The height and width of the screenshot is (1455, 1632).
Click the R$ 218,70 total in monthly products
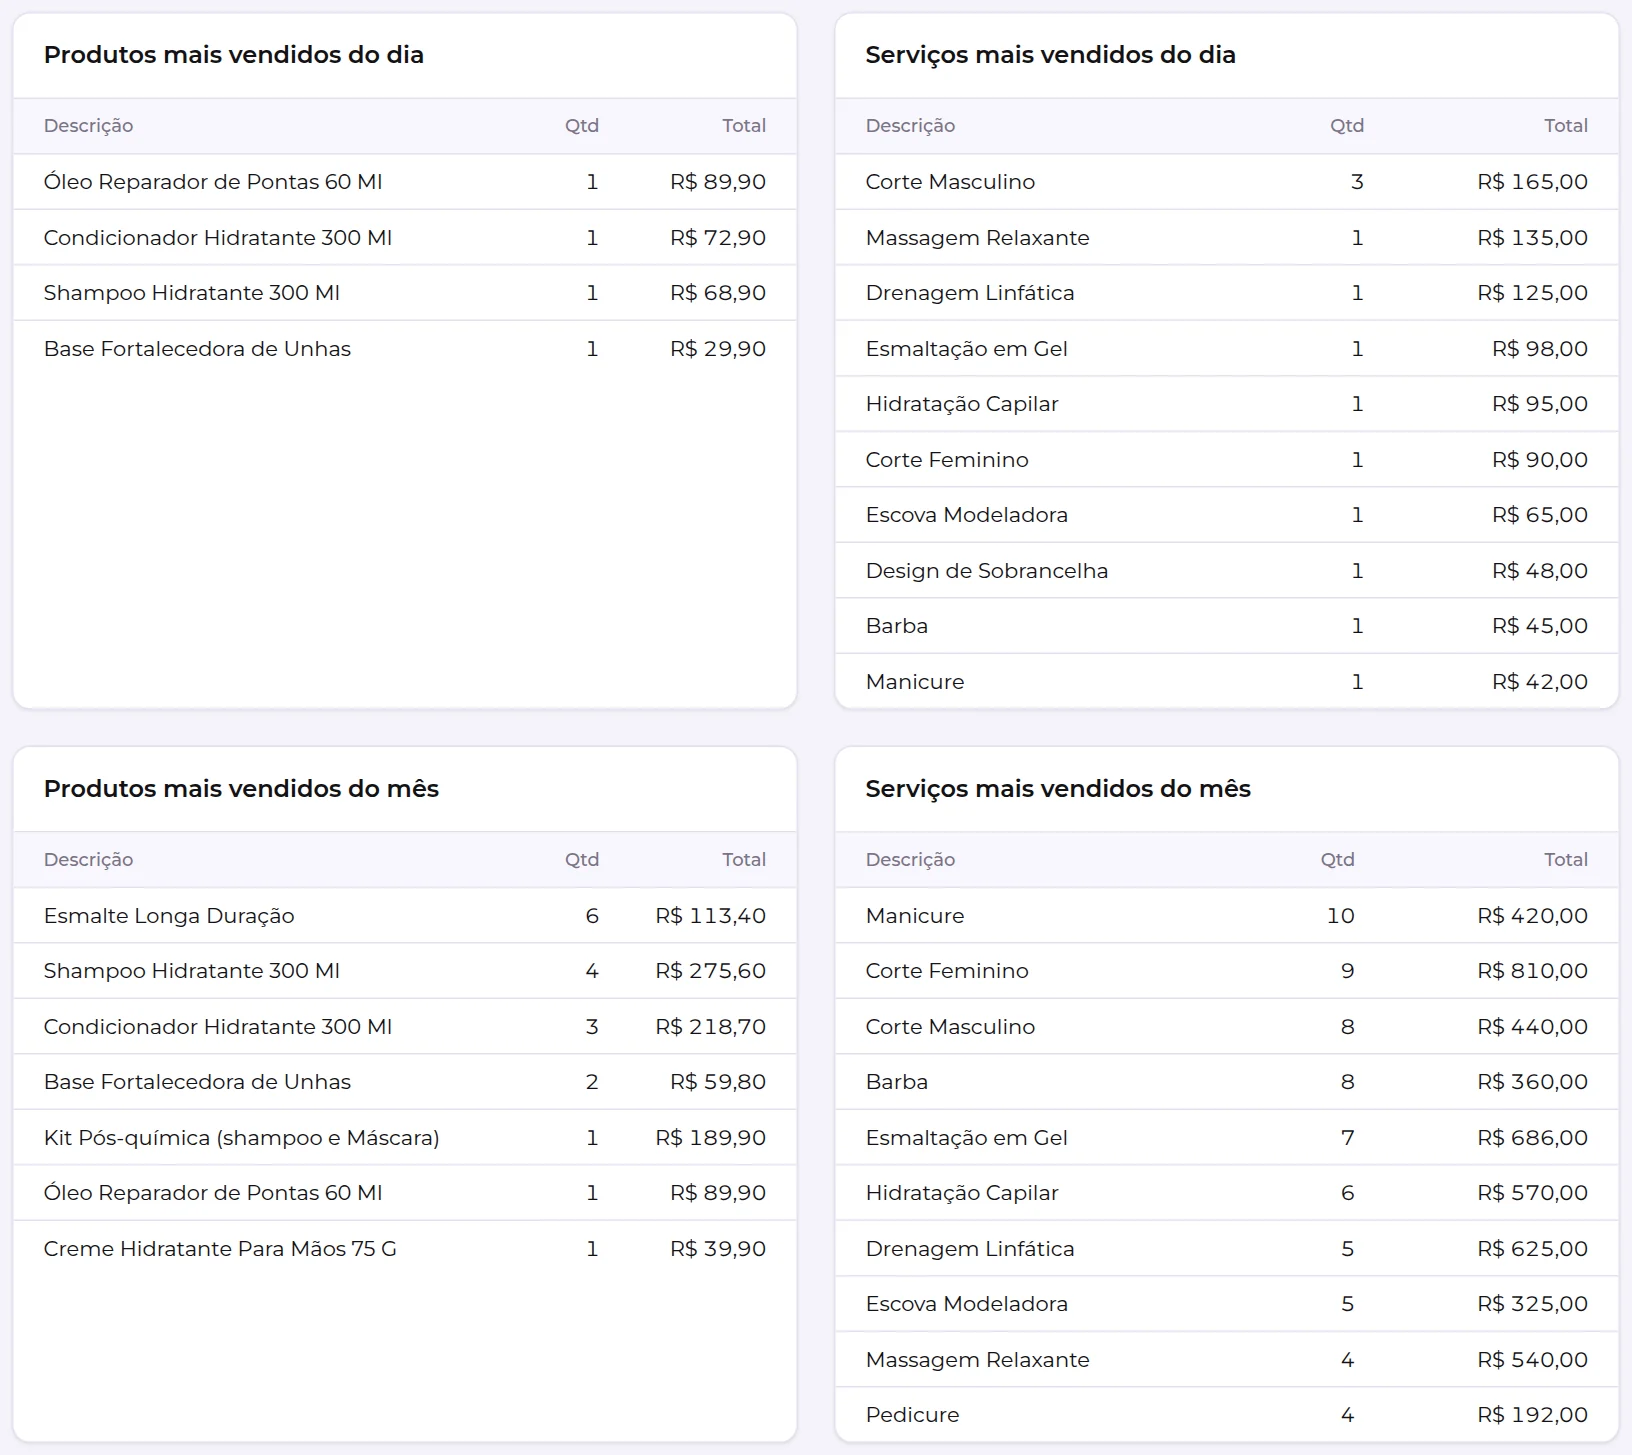[x=711, y=1027]
